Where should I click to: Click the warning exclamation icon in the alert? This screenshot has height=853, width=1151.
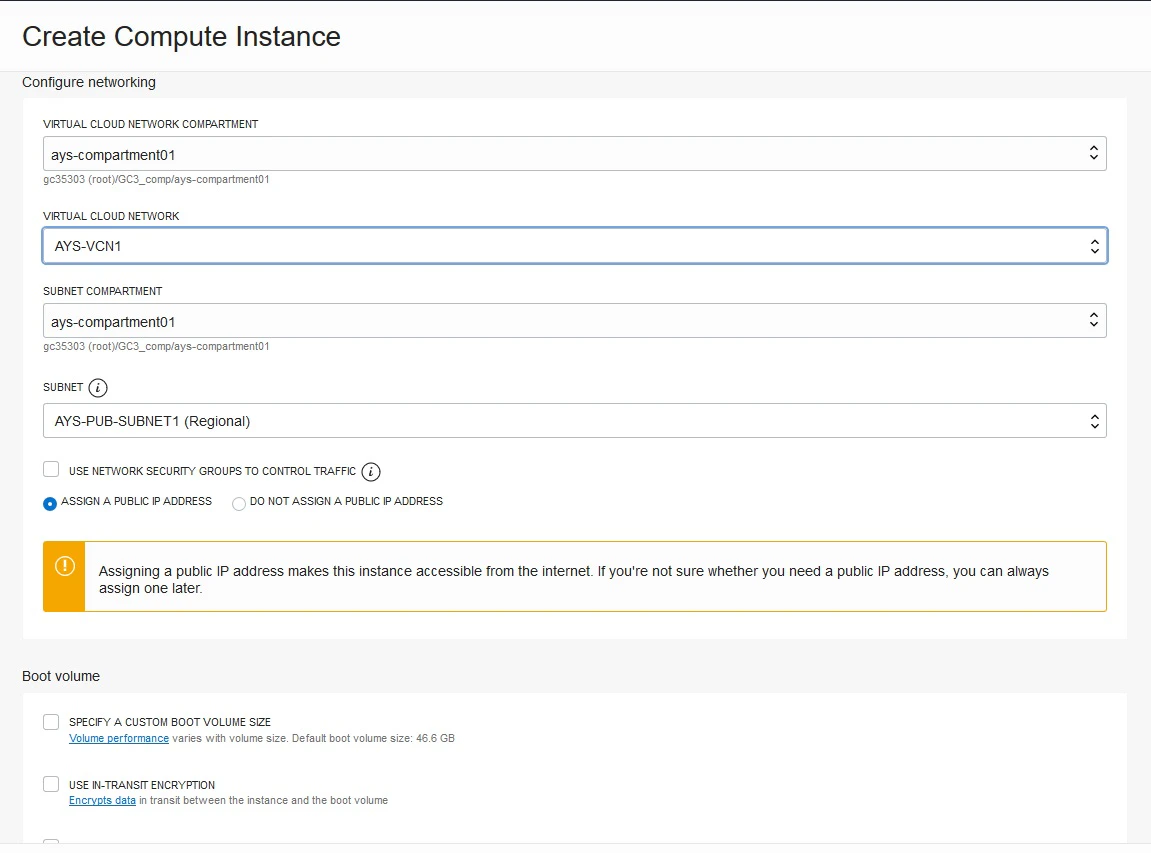coord(65,566)
